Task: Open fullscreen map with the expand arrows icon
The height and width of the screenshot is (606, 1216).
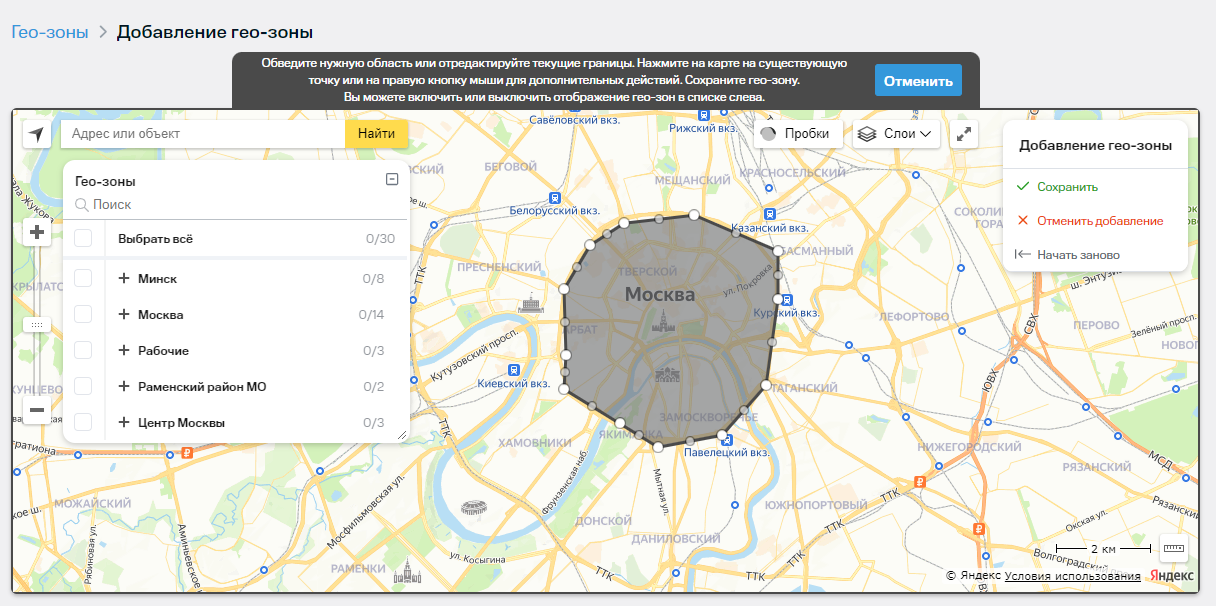Action: pos(964,134)
